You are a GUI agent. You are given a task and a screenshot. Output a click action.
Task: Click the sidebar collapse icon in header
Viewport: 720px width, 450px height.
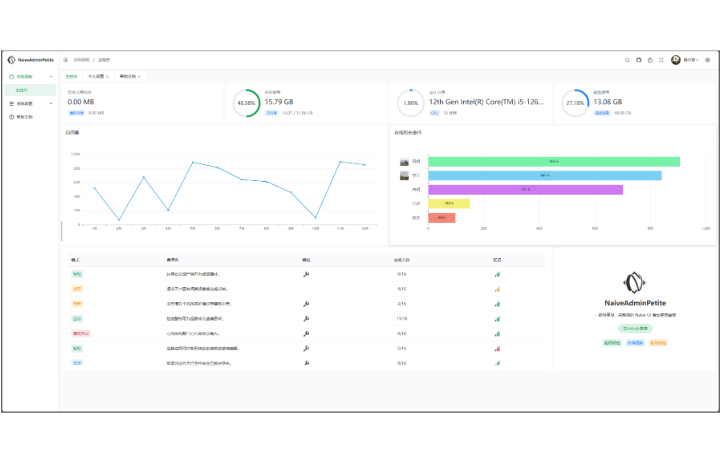click(x=66, y=60)
